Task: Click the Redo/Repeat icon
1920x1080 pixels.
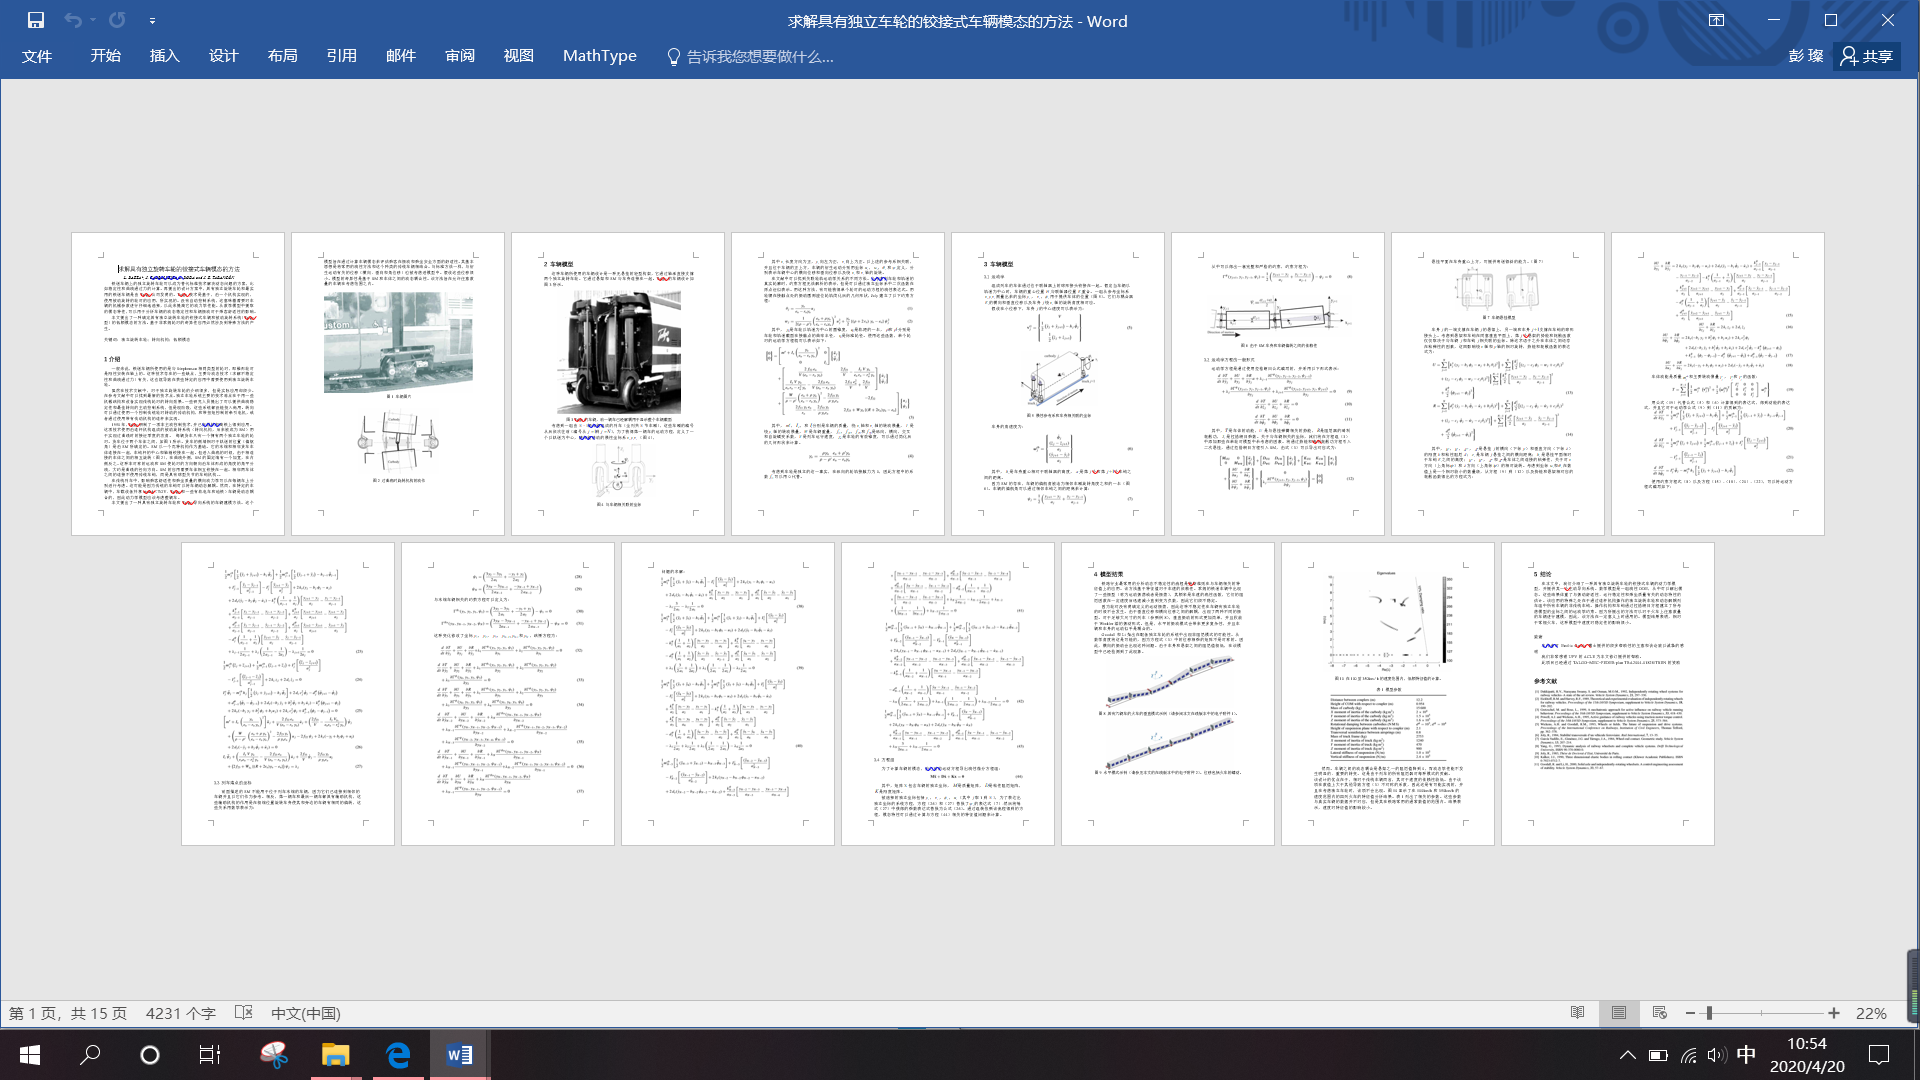Action: (x=117, y=20)
